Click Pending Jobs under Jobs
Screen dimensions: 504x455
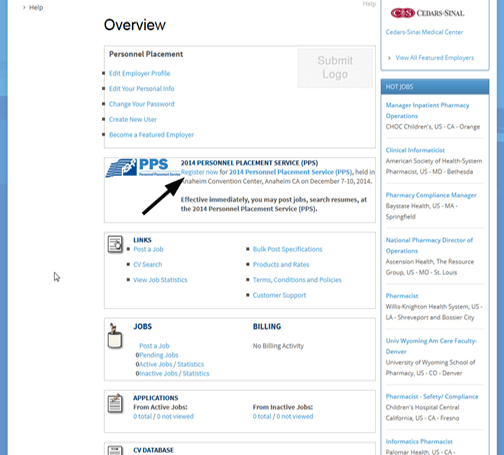point(159,355)
